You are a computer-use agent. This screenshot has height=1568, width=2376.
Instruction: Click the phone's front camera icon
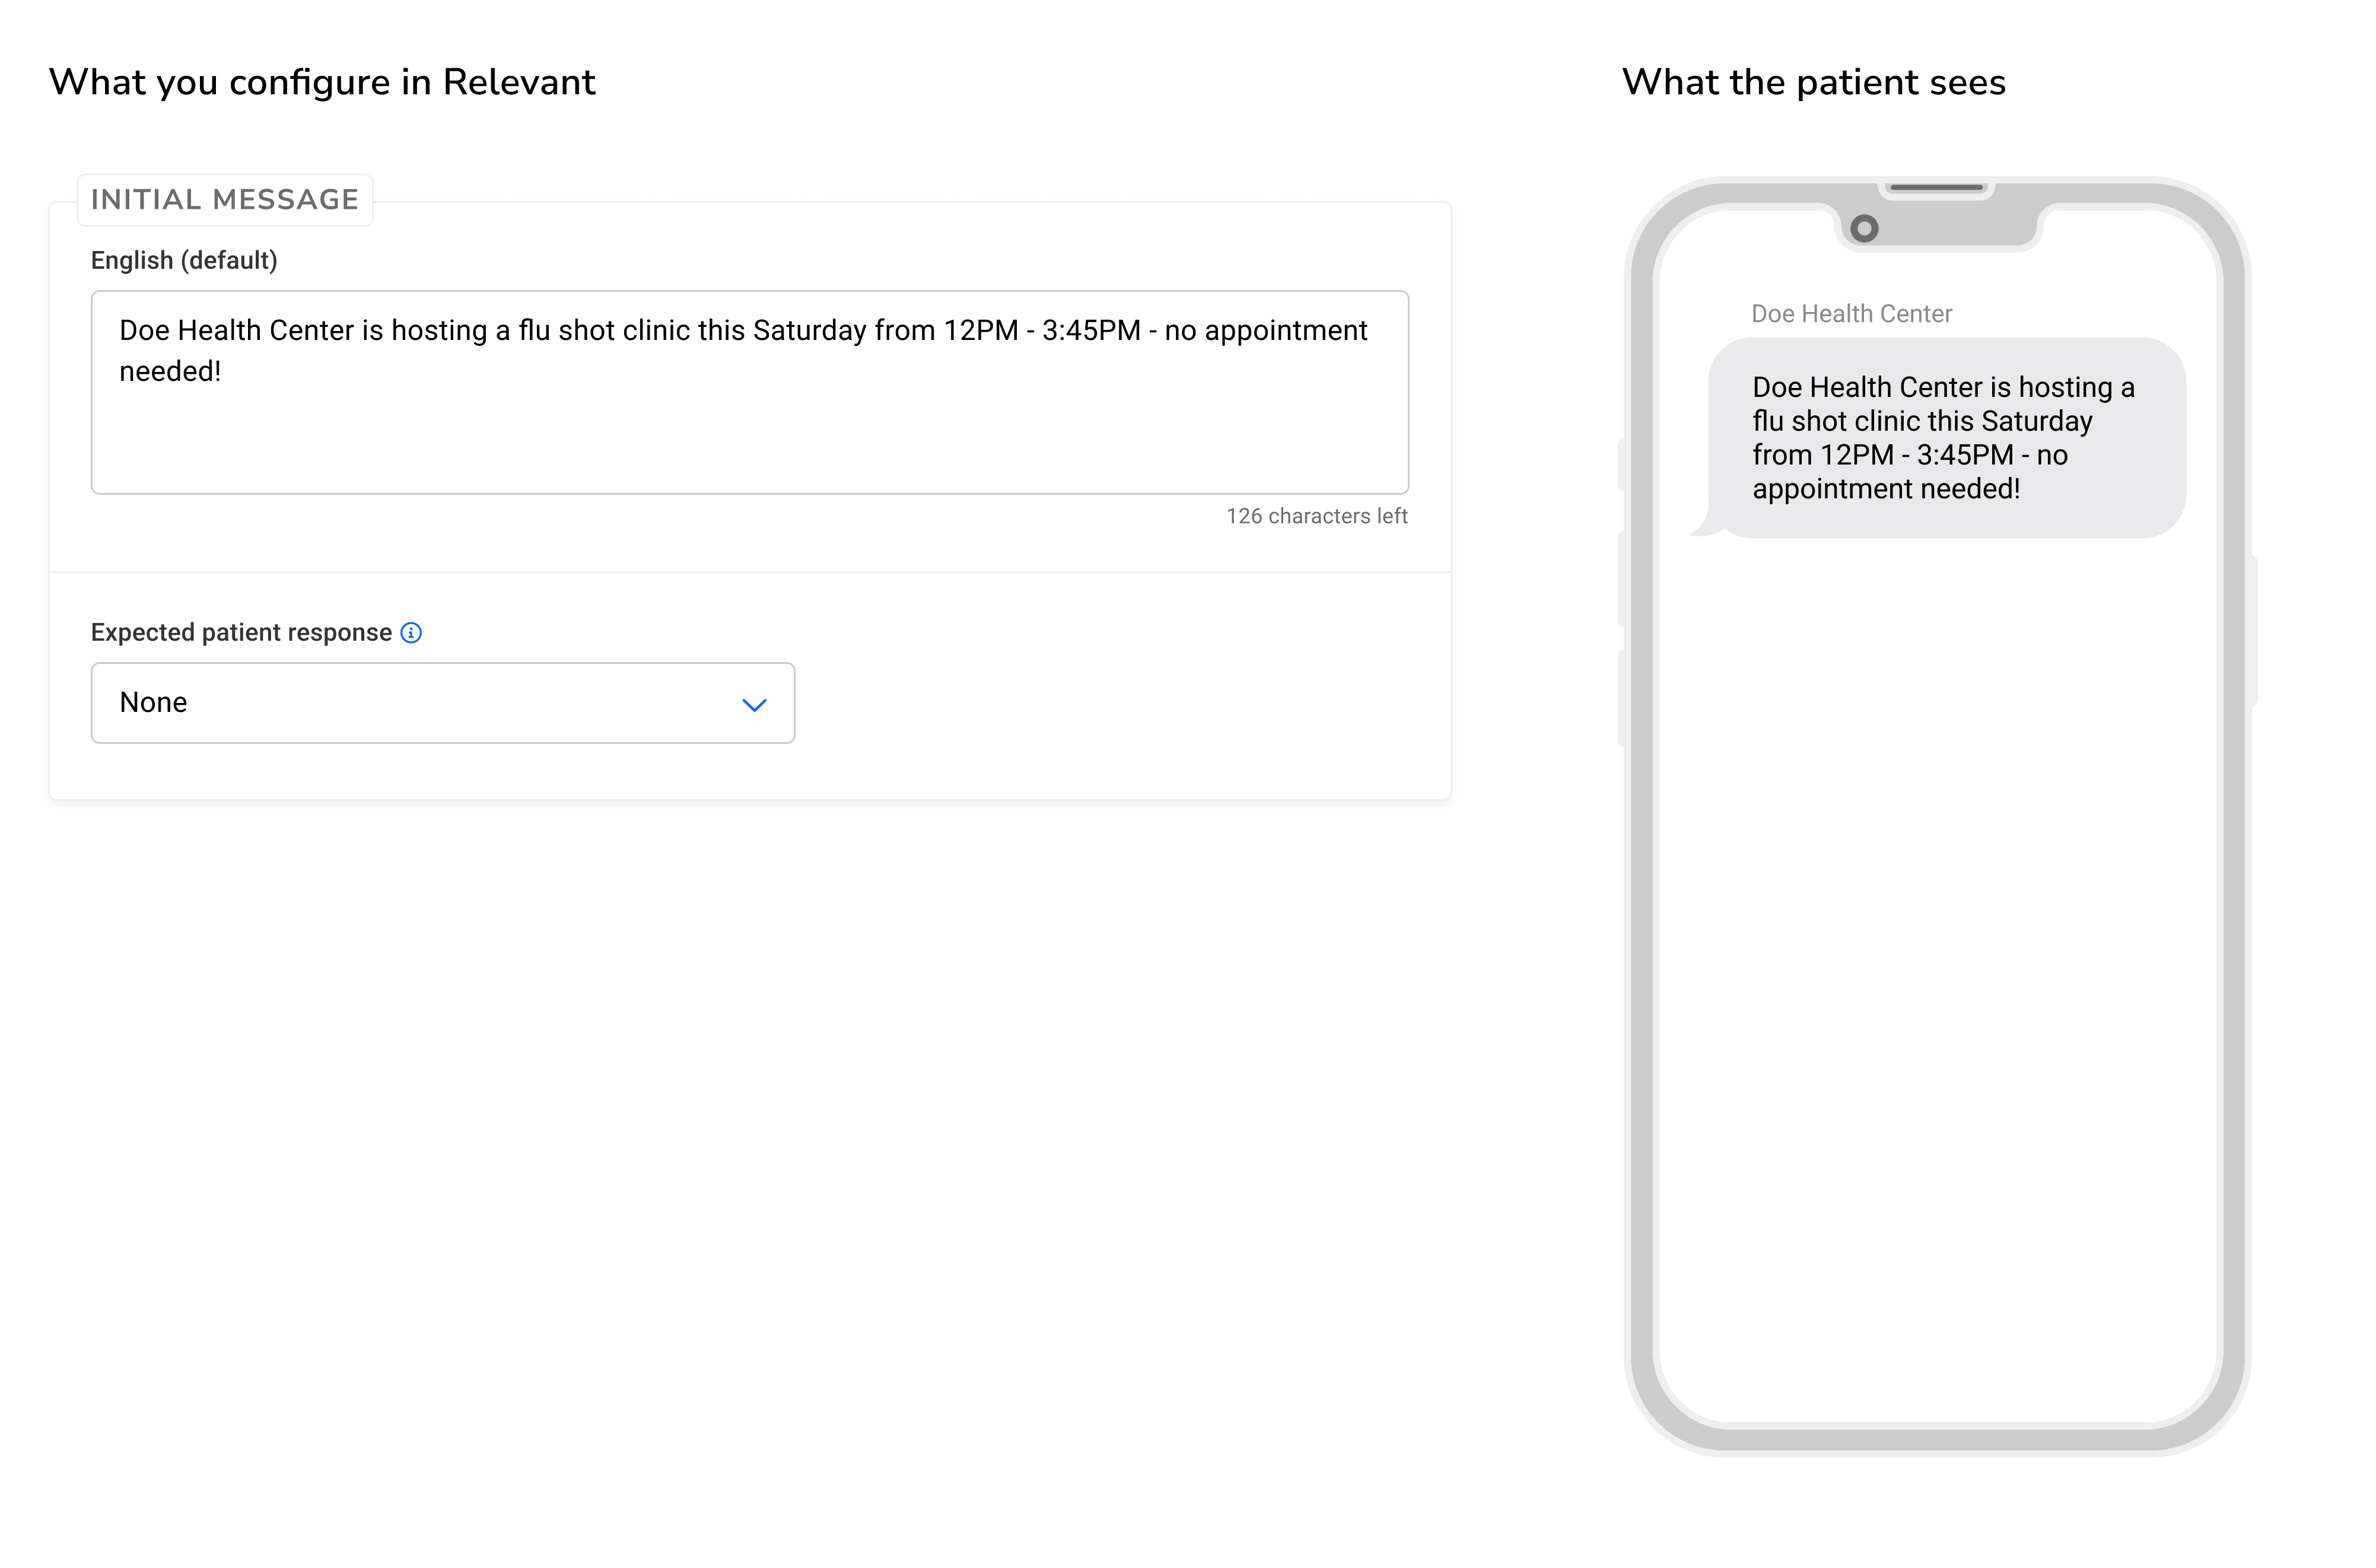pos(1863,229)
